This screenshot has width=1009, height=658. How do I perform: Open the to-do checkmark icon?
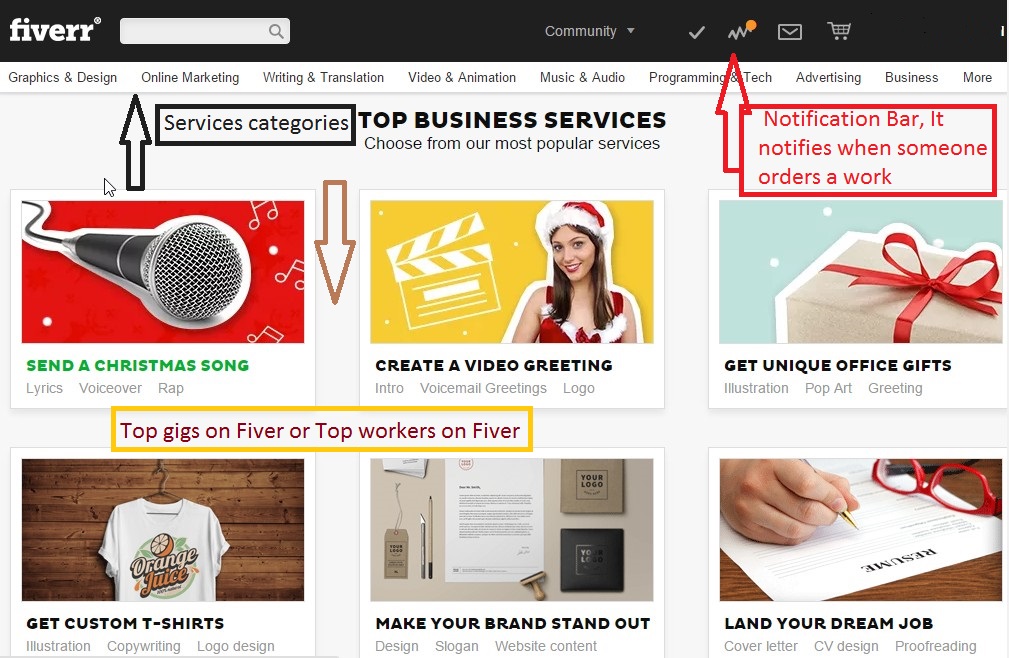696,32
